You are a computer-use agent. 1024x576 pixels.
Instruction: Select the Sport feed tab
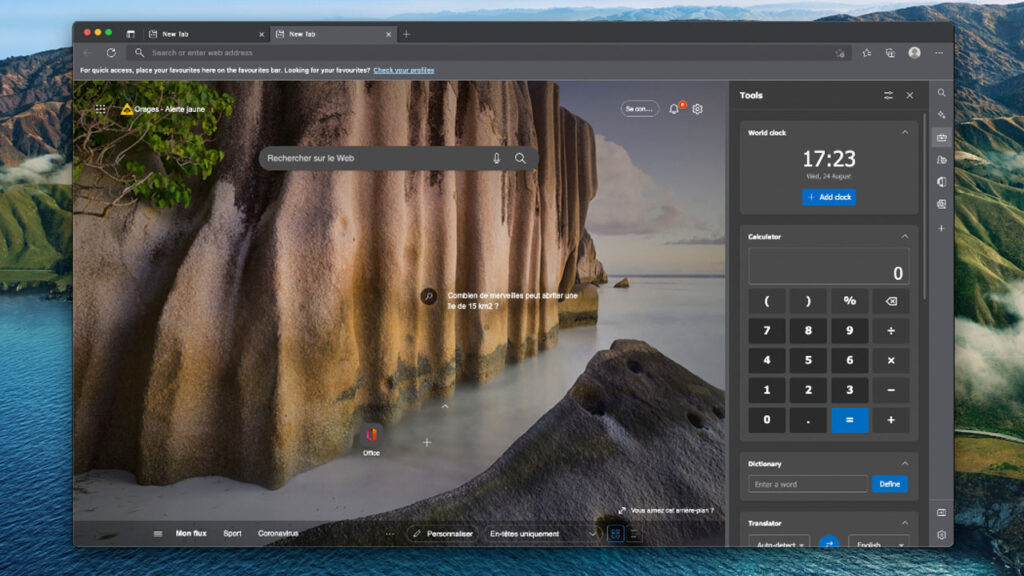pyautogui.click(x=232, y=533)
